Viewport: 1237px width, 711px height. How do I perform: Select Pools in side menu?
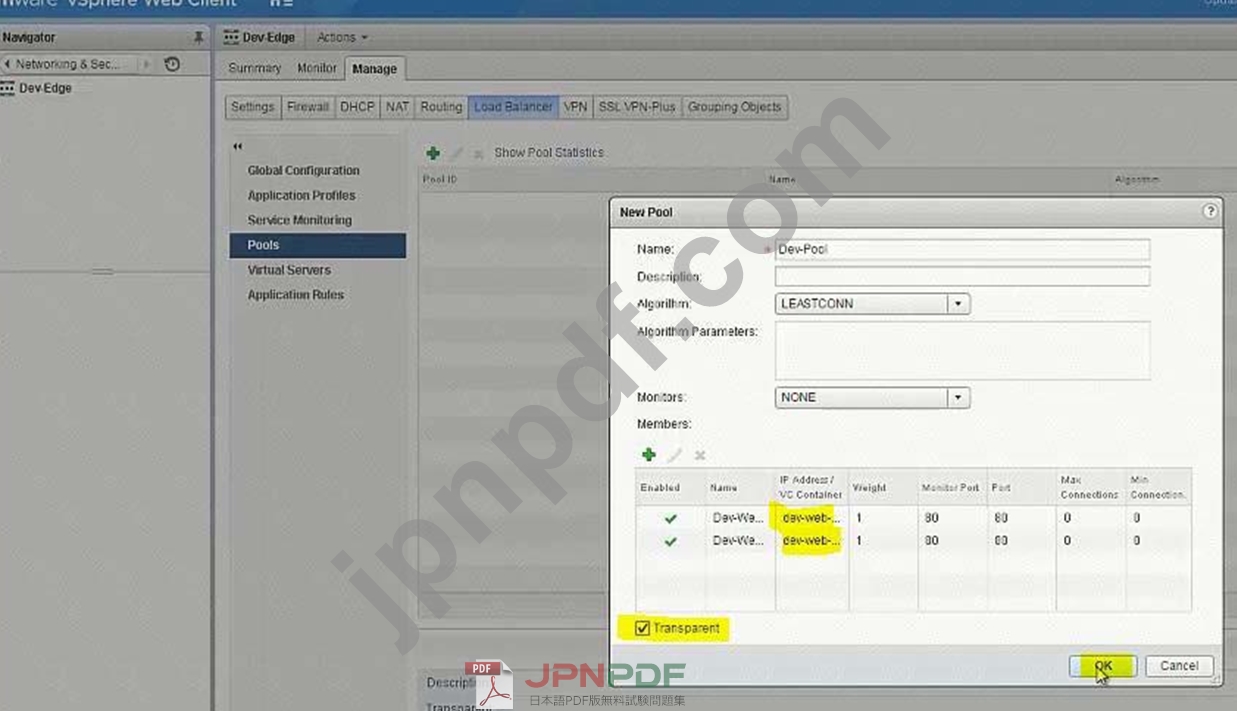tap(318, 245)
